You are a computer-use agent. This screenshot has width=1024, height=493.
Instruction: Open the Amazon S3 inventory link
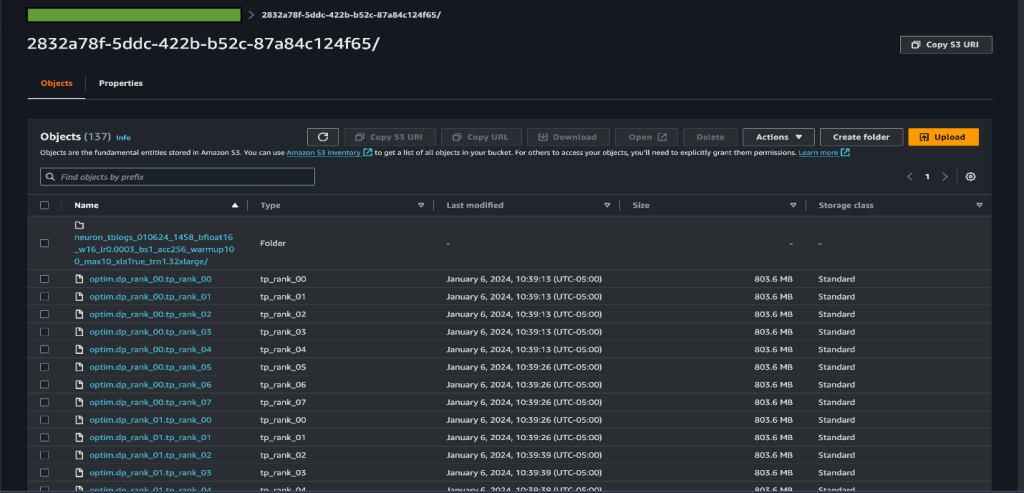coord(324,153)
